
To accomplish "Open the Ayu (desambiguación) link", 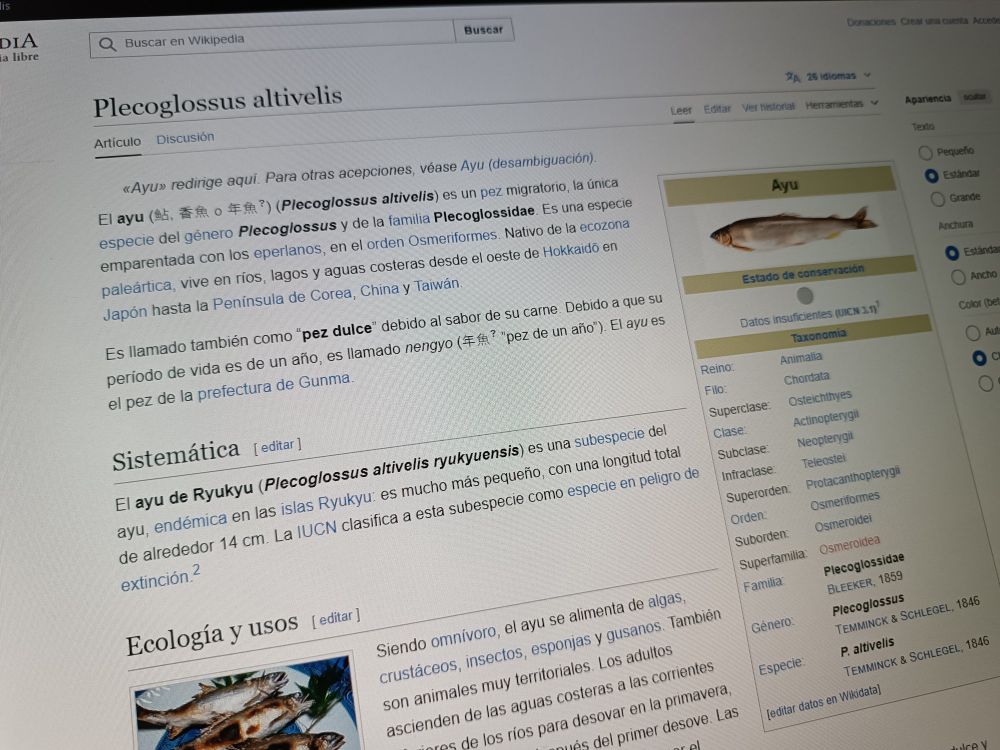I will coord(527,162).
